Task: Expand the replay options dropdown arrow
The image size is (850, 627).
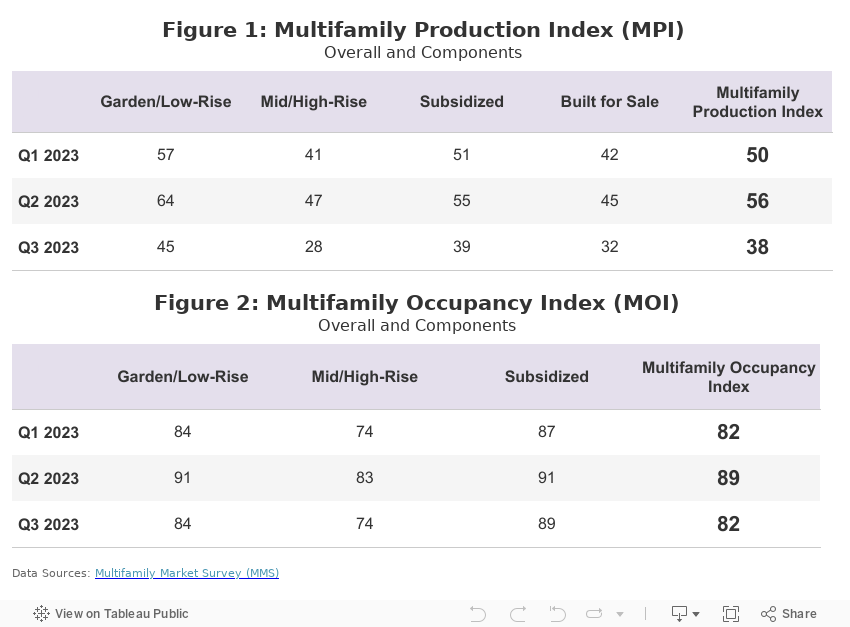Action: tap(620, 614)
